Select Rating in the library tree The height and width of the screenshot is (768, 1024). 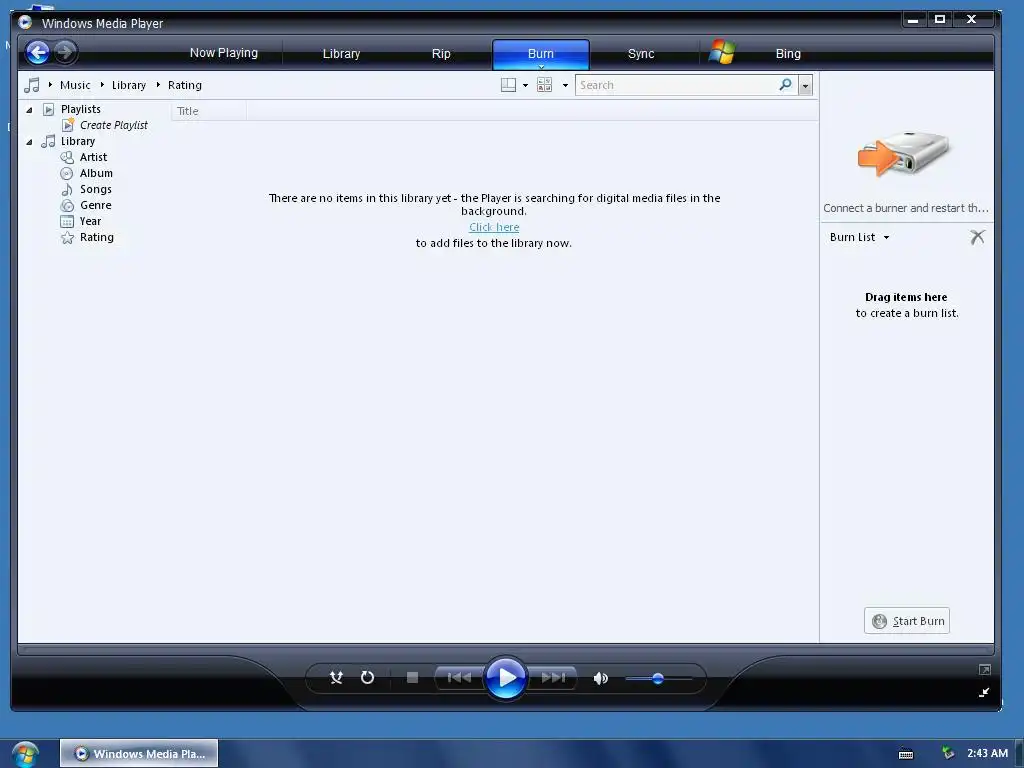click(x=97, y=237)
